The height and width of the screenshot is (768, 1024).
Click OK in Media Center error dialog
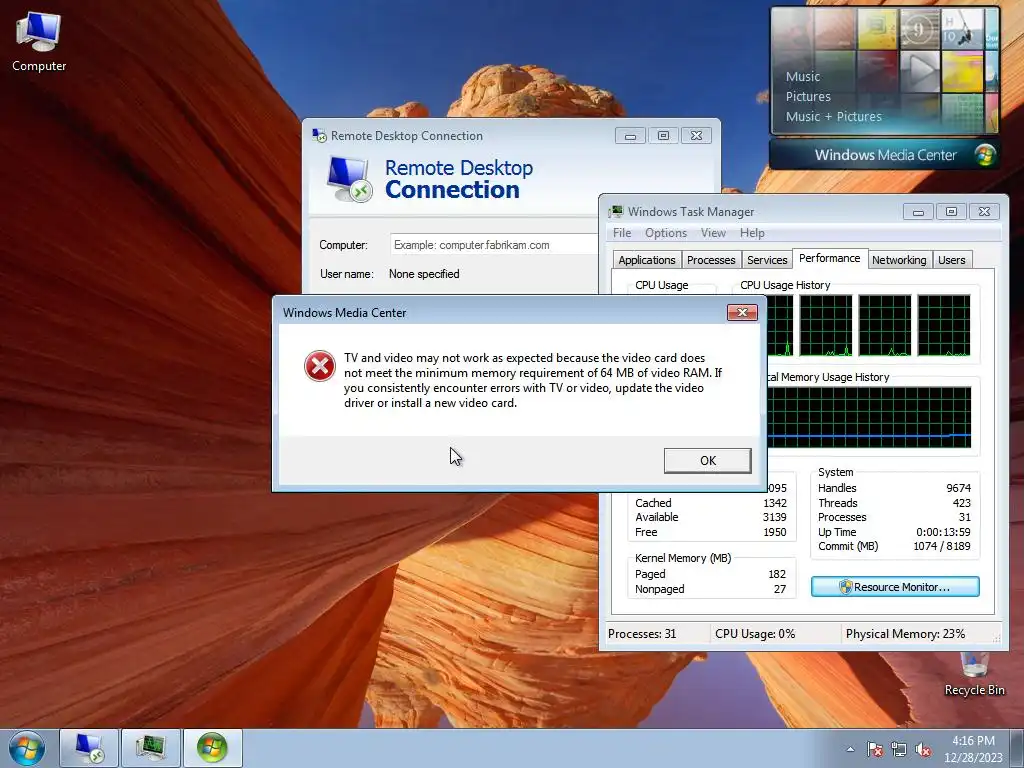point(707,460)
